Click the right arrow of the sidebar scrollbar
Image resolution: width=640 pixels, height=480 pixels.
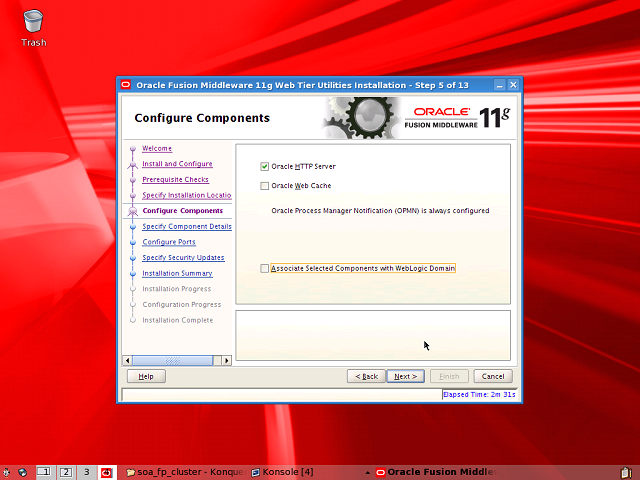pos(227,360)
